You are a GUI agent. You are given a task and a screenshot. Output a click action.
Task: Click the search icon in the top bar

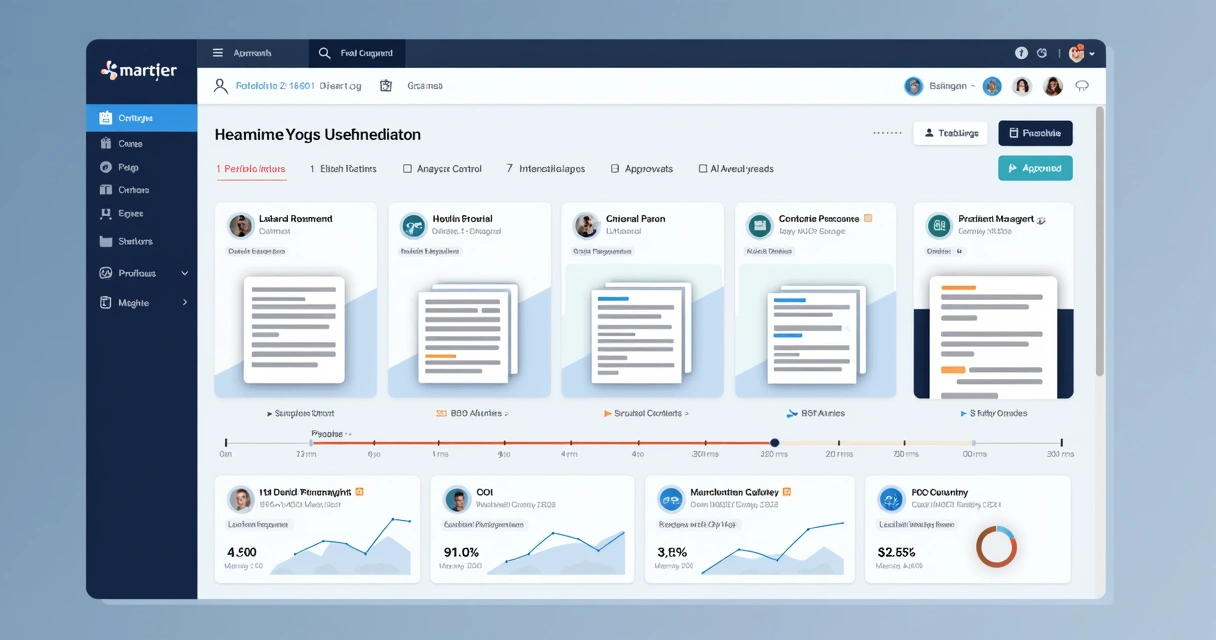pyautogui.click(x=322, y=53)
